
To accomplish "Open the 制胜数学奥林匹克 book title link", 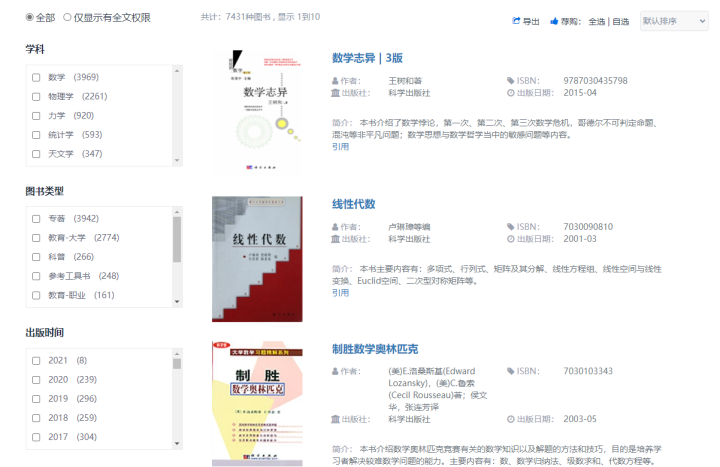I will [x=375, y=349].
